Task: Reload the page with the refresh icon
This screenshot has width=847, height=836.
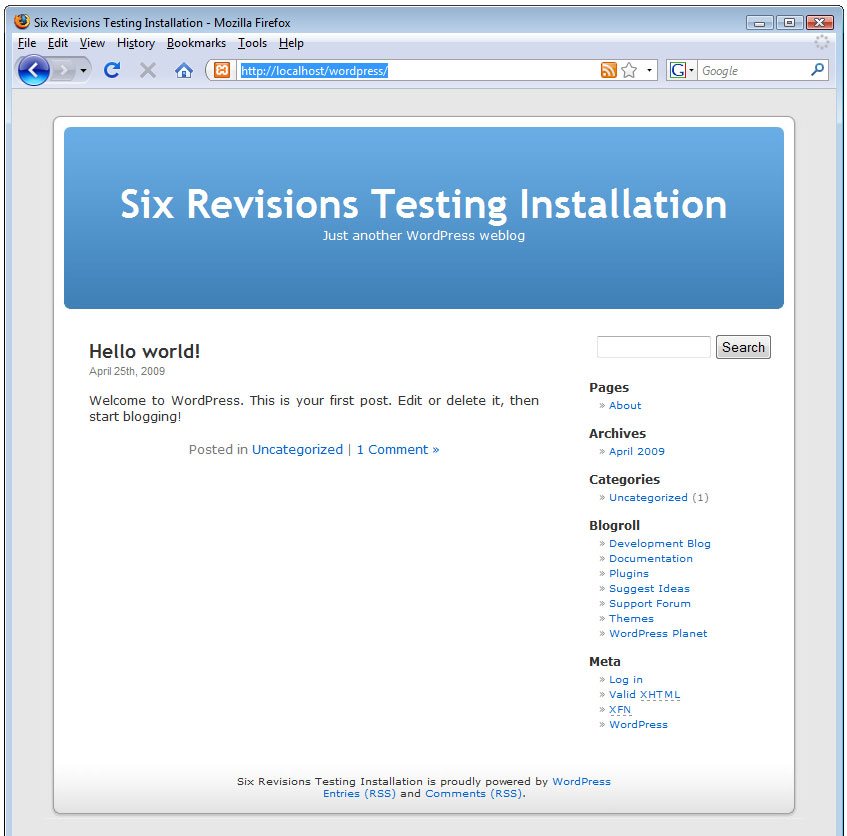Action: pos(112,70)
